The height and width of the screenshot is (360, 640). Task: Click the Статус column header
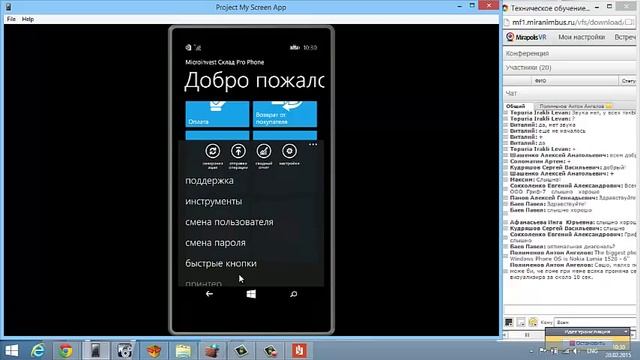click(628, 81)
